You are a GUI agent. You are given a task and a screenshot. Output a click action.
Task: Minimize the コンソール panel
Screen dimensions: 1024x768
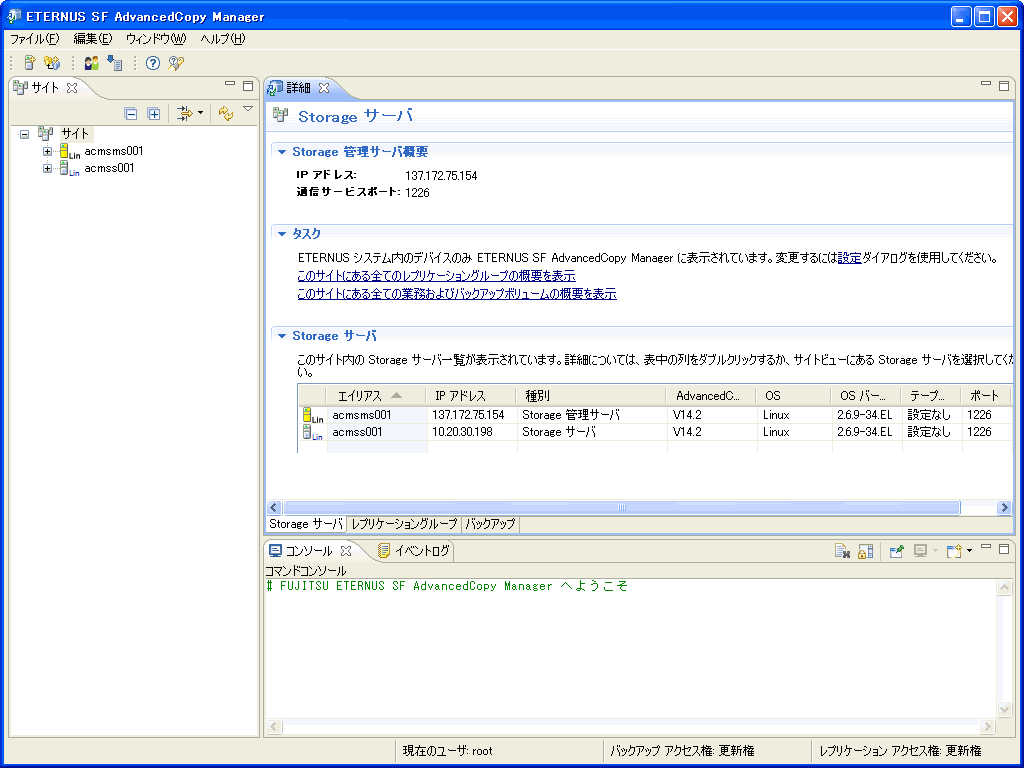click(x=985, y=547)
